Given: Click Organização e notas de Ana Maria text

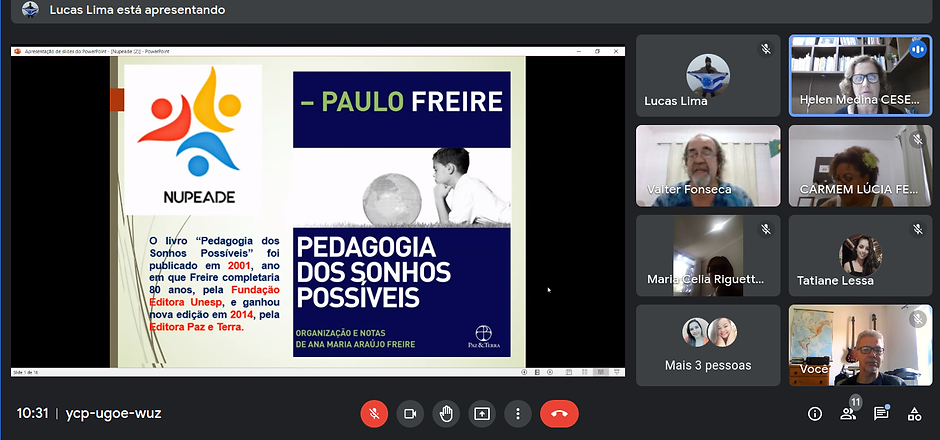Looking at the screenshot, I should point(355,339).
